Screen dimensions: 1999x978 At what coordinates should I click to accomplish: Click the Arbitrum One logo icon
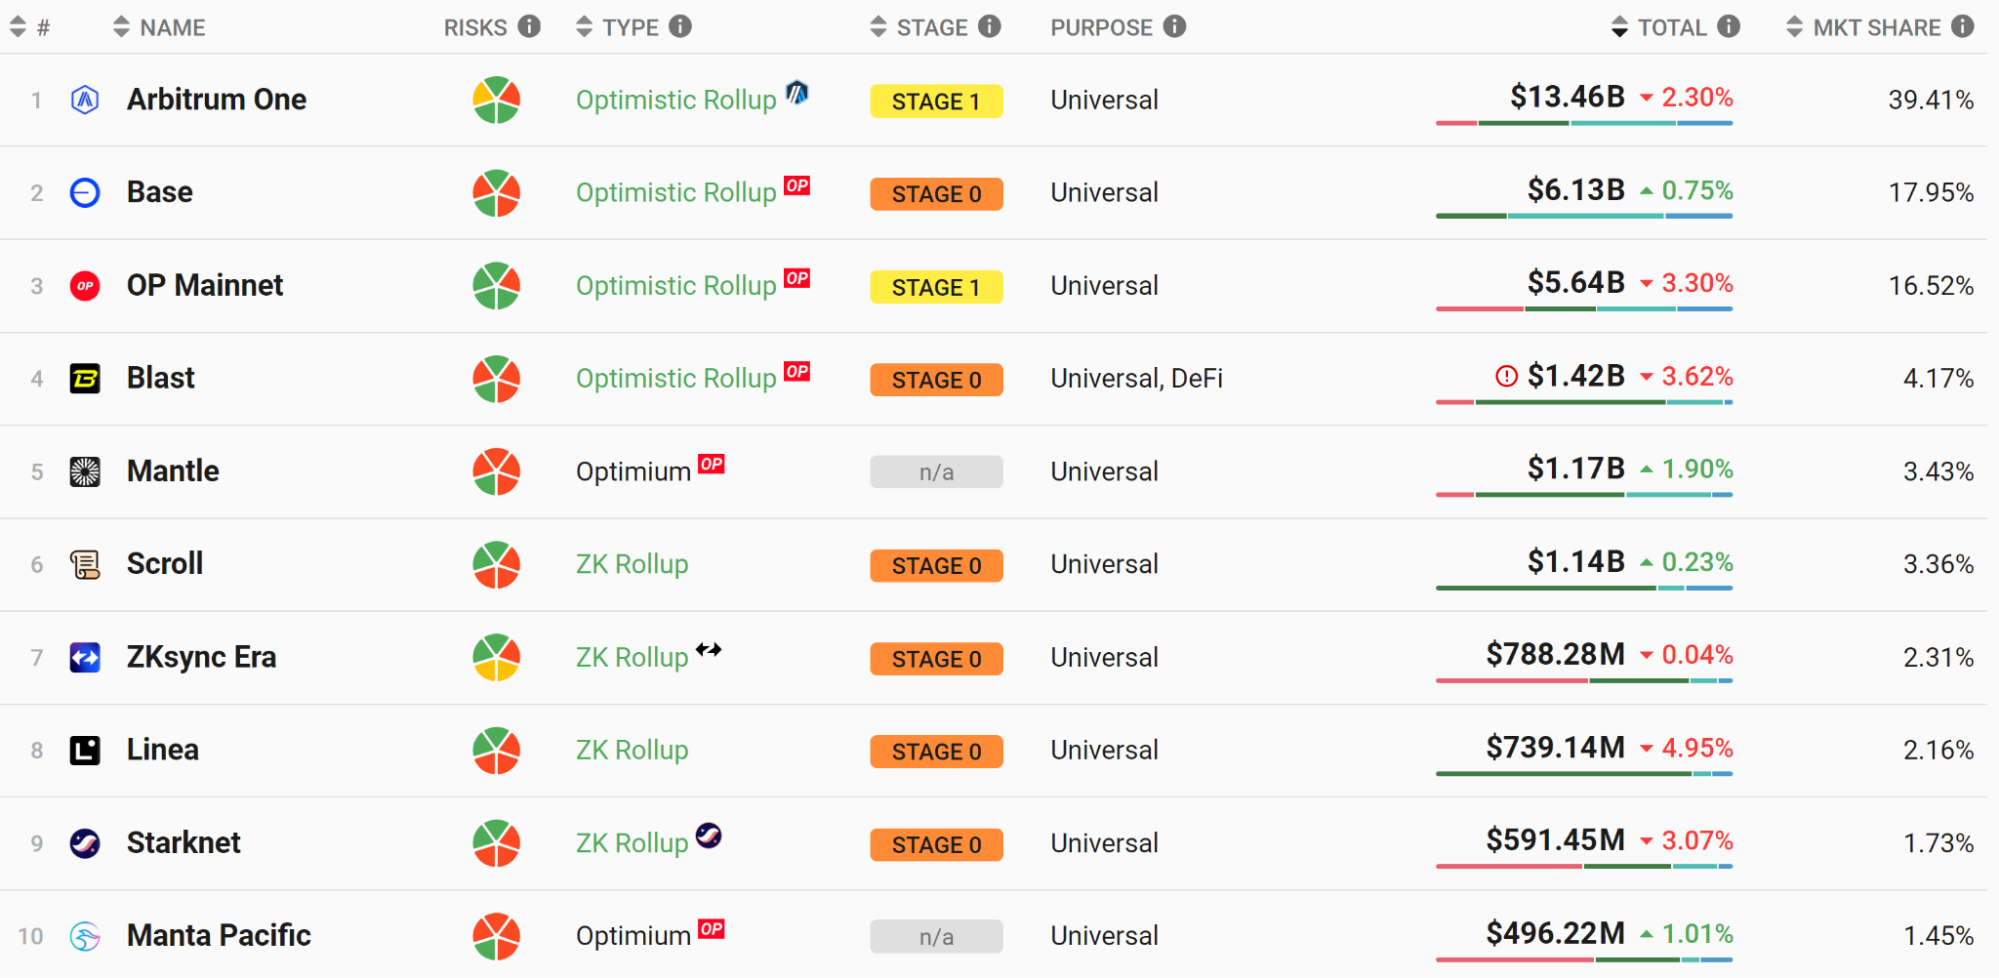[85, 100]
